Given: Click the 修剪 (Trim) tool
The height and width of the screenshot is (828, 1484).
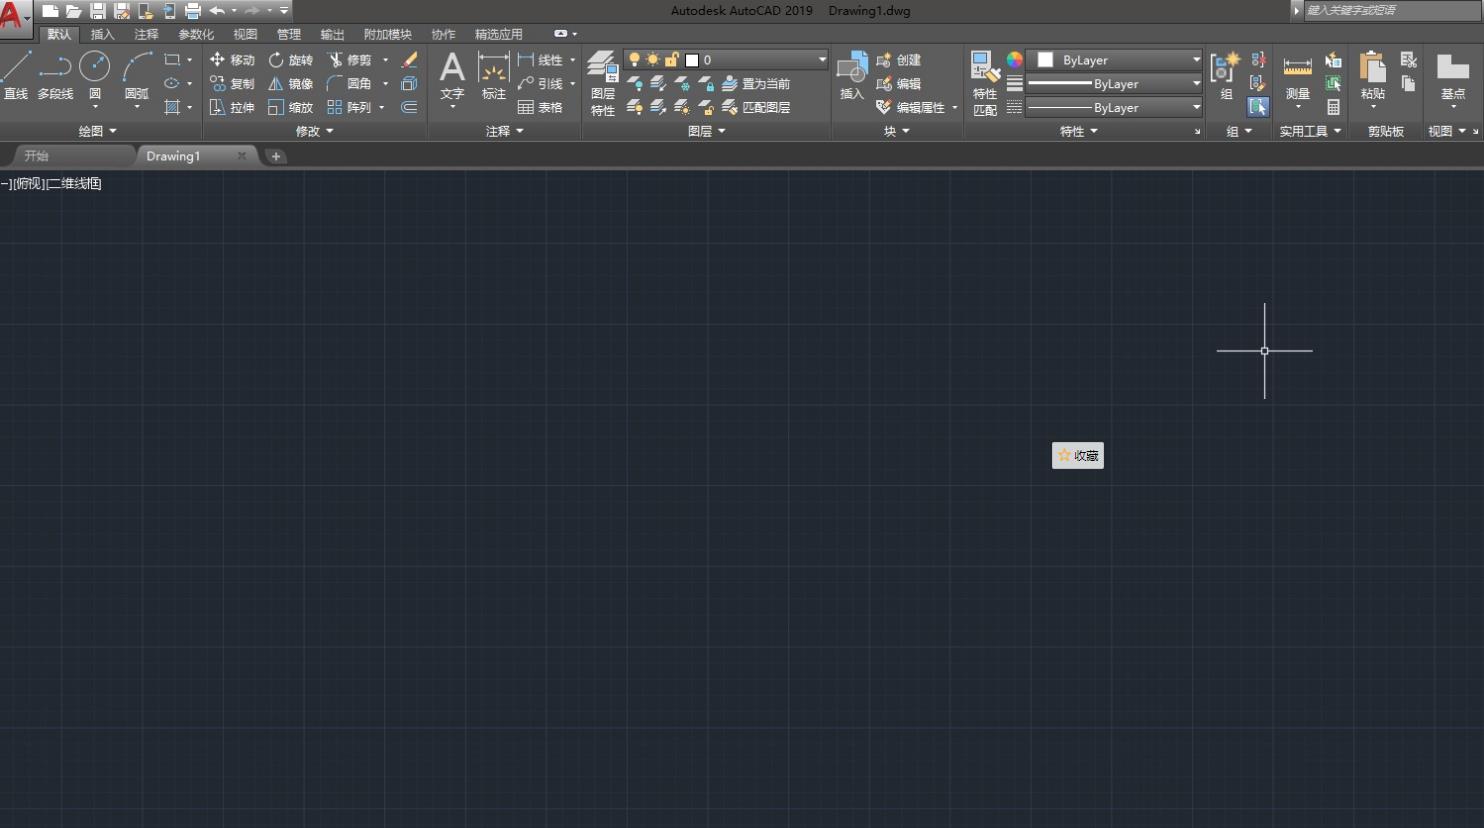Looking at the screenshot, I should point(350,60).
